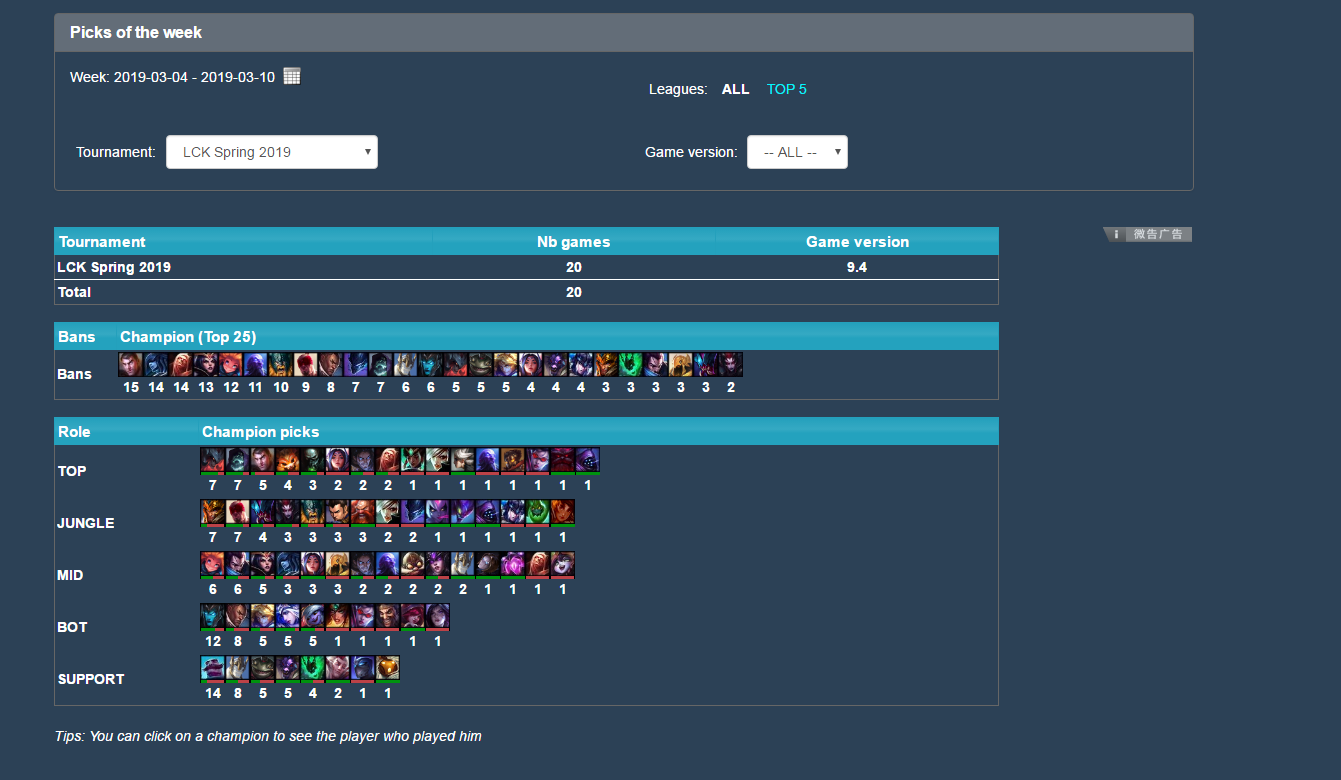Click the Champion (Top 25) header
This screenshot has height=780, width=1341.
[x=188, y=336]
